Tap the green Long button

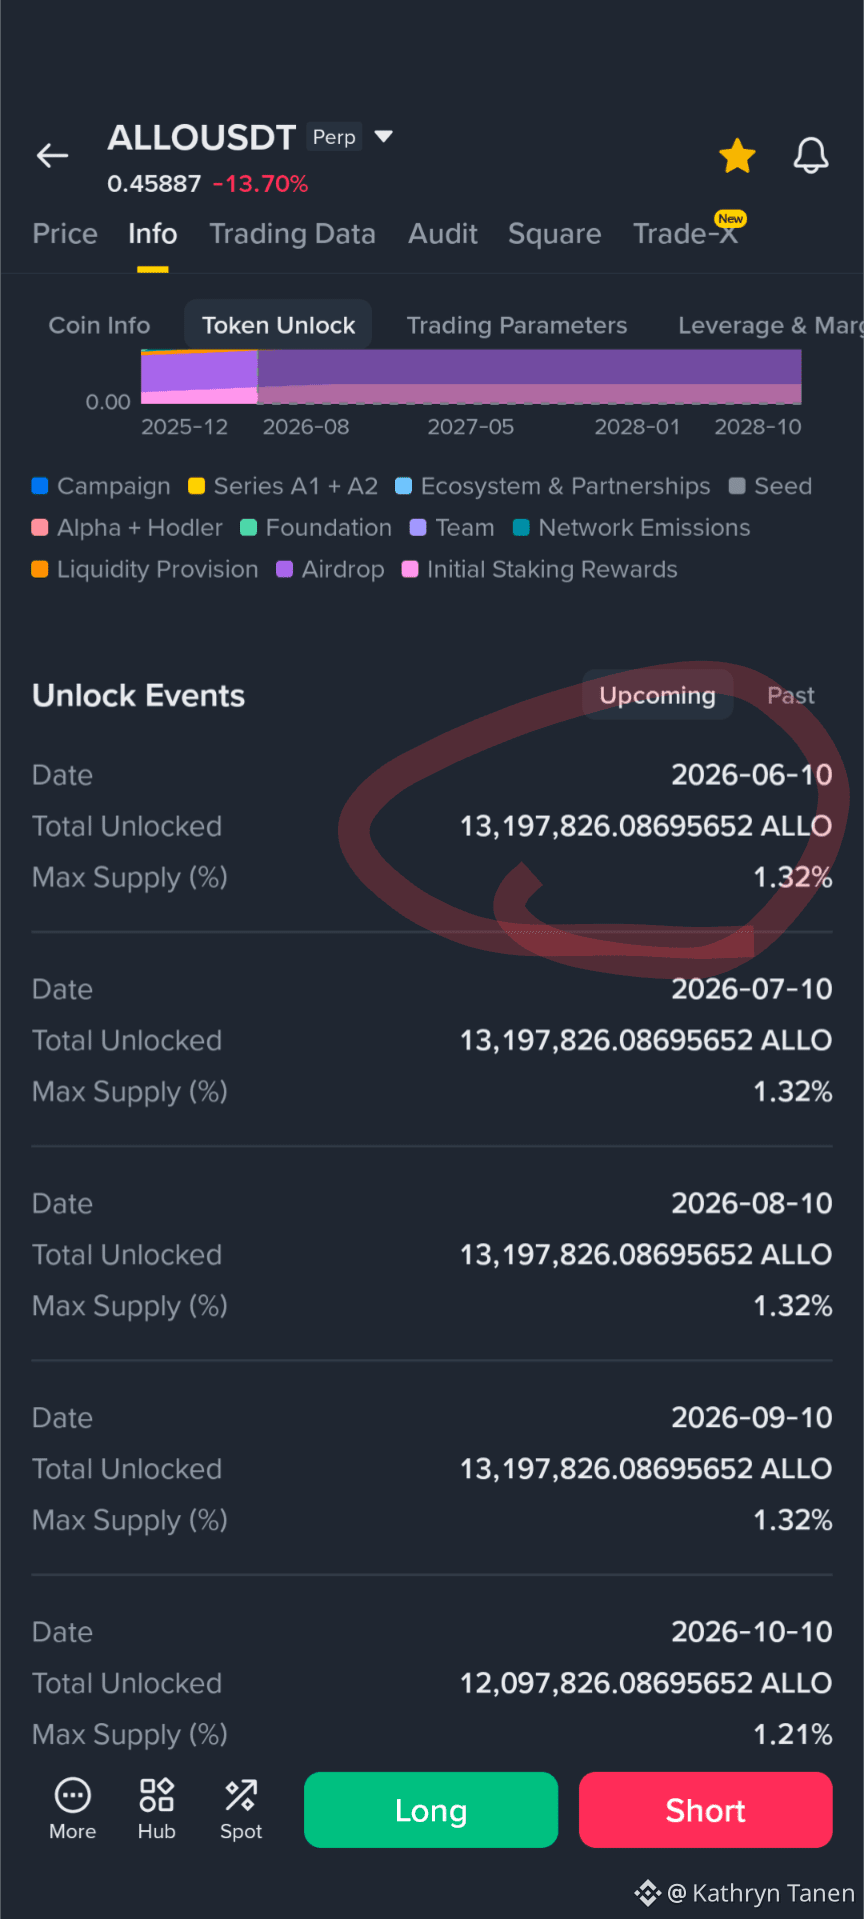pyautogui.click(x=431, y=1810)
